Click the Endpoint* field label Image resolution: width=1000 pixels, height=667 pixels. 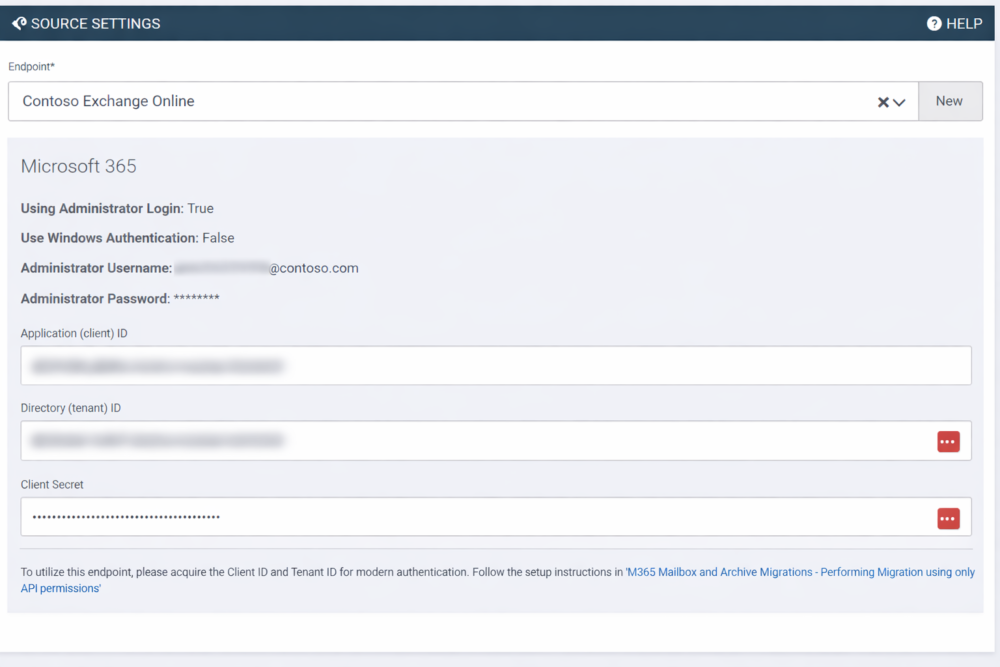tap(31, 66)
